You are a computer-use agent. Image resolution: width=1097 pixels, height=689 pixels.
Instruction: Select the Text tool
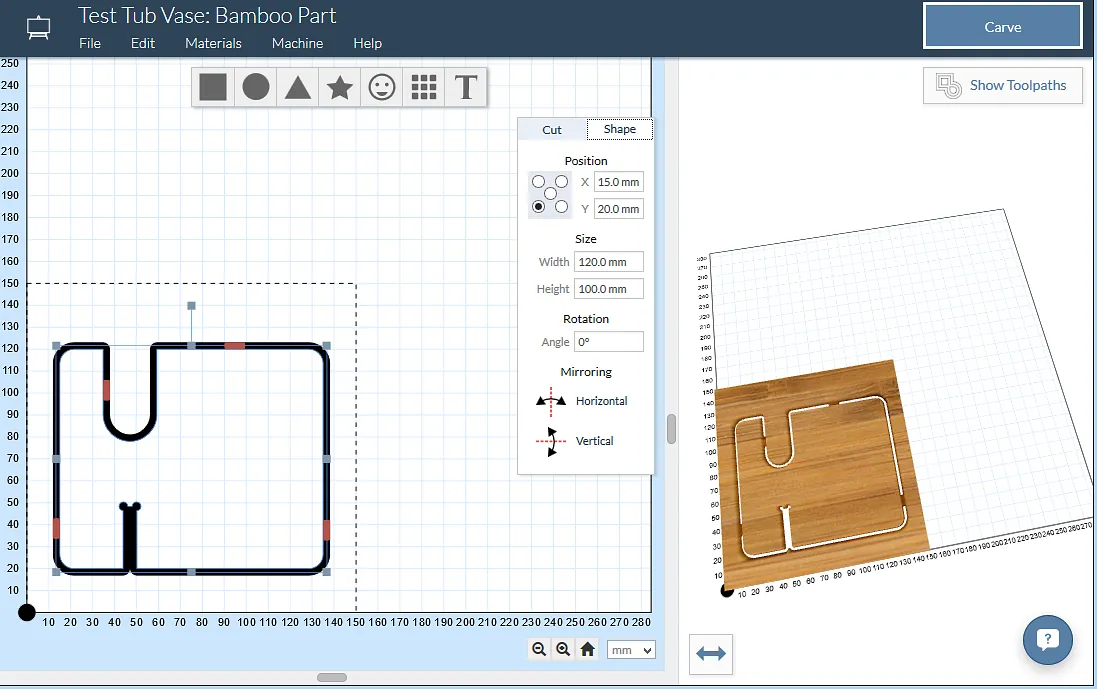pos(465,87)
